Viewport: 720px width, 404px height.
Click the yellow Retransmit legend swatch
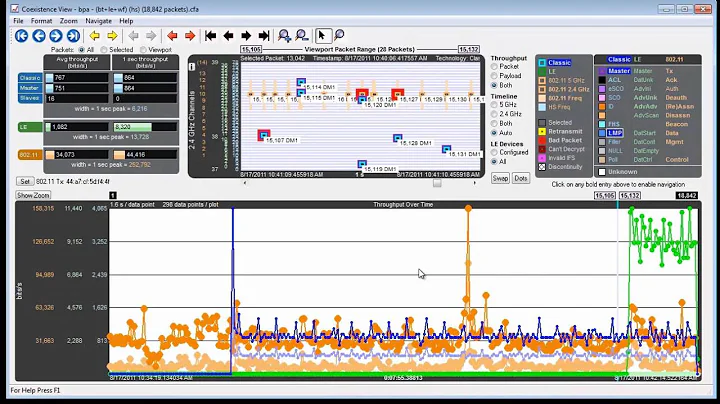[x=542, y=132]
